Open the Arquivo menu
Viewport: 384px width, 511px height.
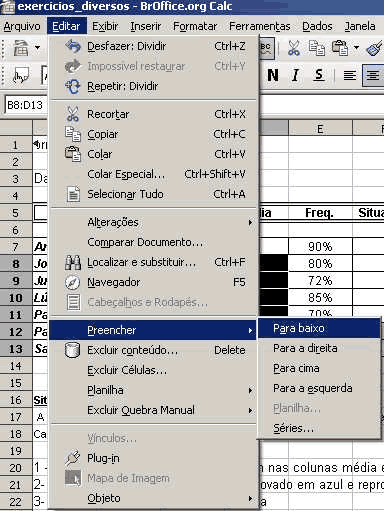22,26
